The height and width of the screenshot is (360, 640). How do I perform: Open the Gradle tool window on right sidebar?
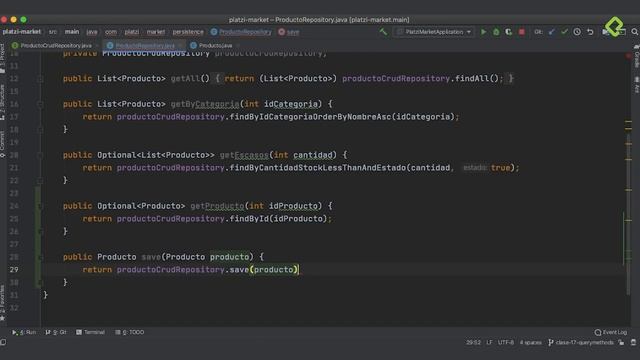(x=637, y=57)
